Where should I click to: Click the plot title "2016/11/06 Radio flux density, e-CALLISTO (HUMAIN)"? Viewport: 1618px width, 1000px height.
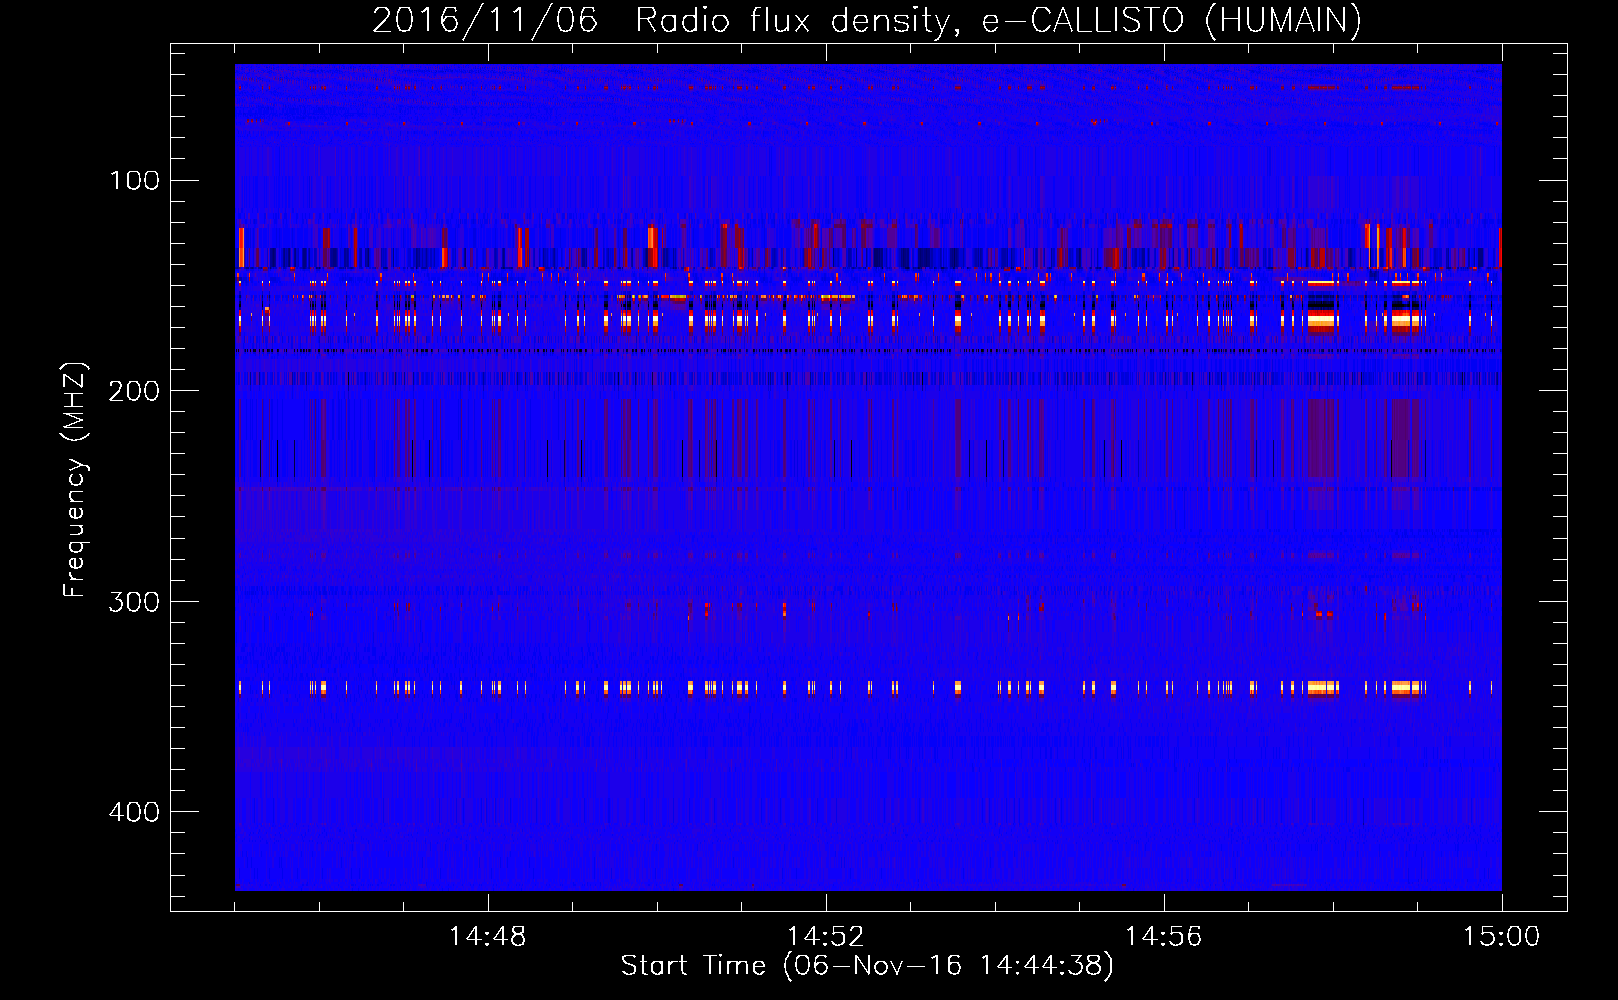point(867,20)
